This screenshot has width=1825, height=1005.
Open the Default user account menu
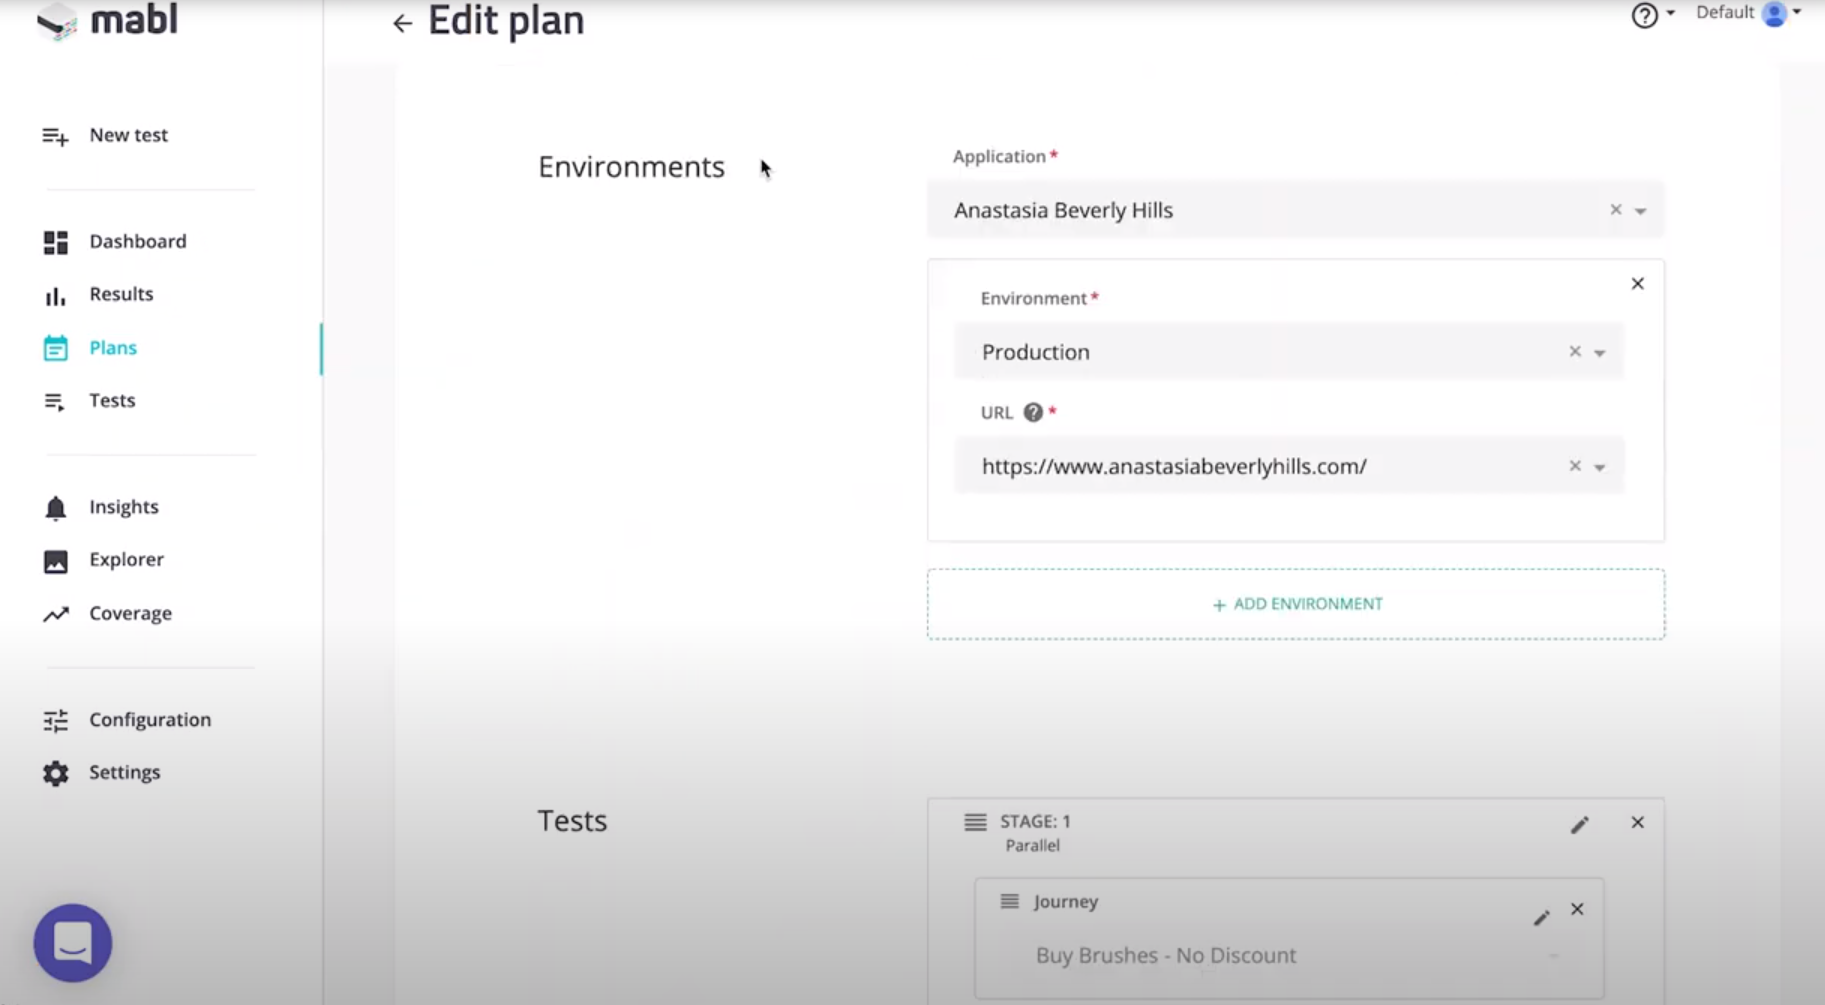[1748, 13]
